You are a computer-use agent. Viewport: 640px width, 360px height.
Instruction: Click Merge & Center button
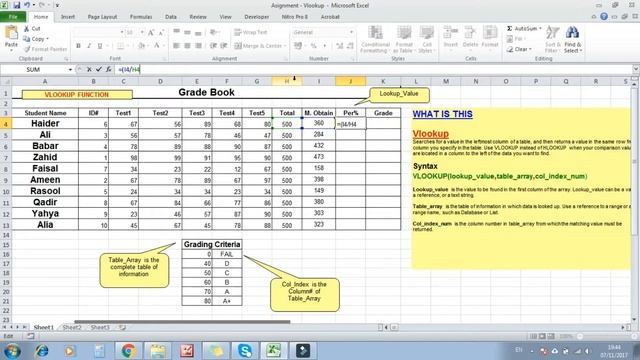(x=260, y=46)
